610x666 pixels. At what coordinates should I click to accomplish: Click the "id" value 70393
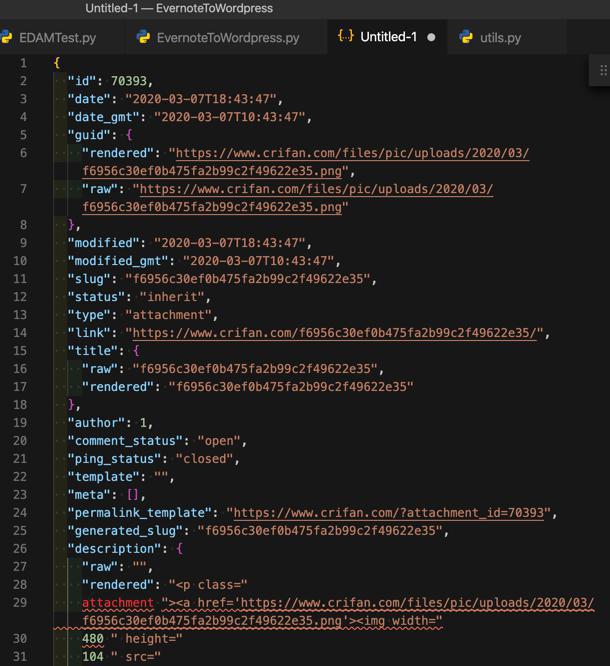pos(129,81)
